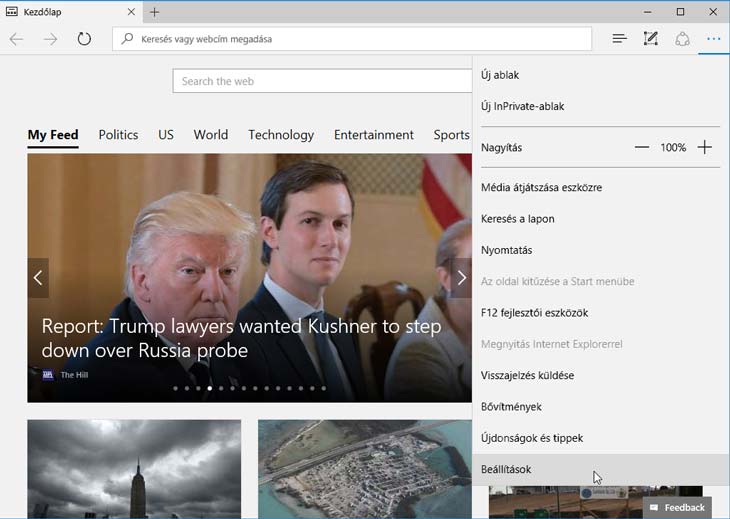Open the Trump lawyers Kushner headline
This screenshot has height=519, width=730.
[x=241, y=339]
